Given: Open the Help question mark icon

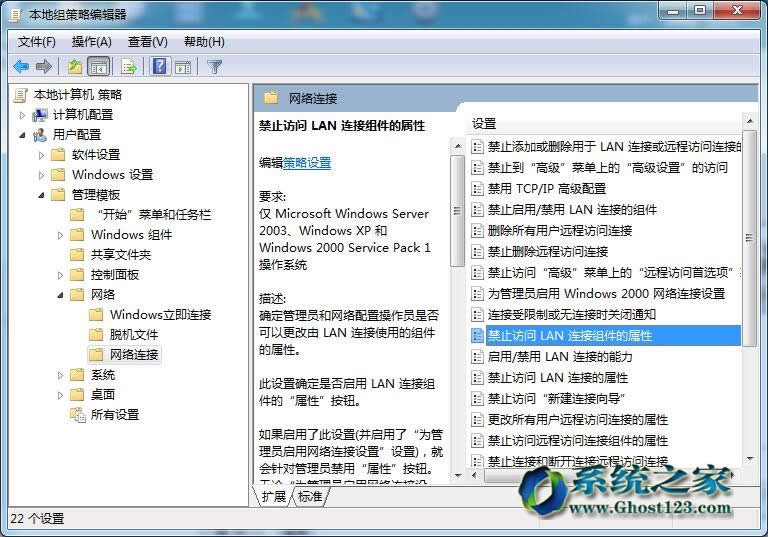Looking at the screenshot, I should click(160, 66).
